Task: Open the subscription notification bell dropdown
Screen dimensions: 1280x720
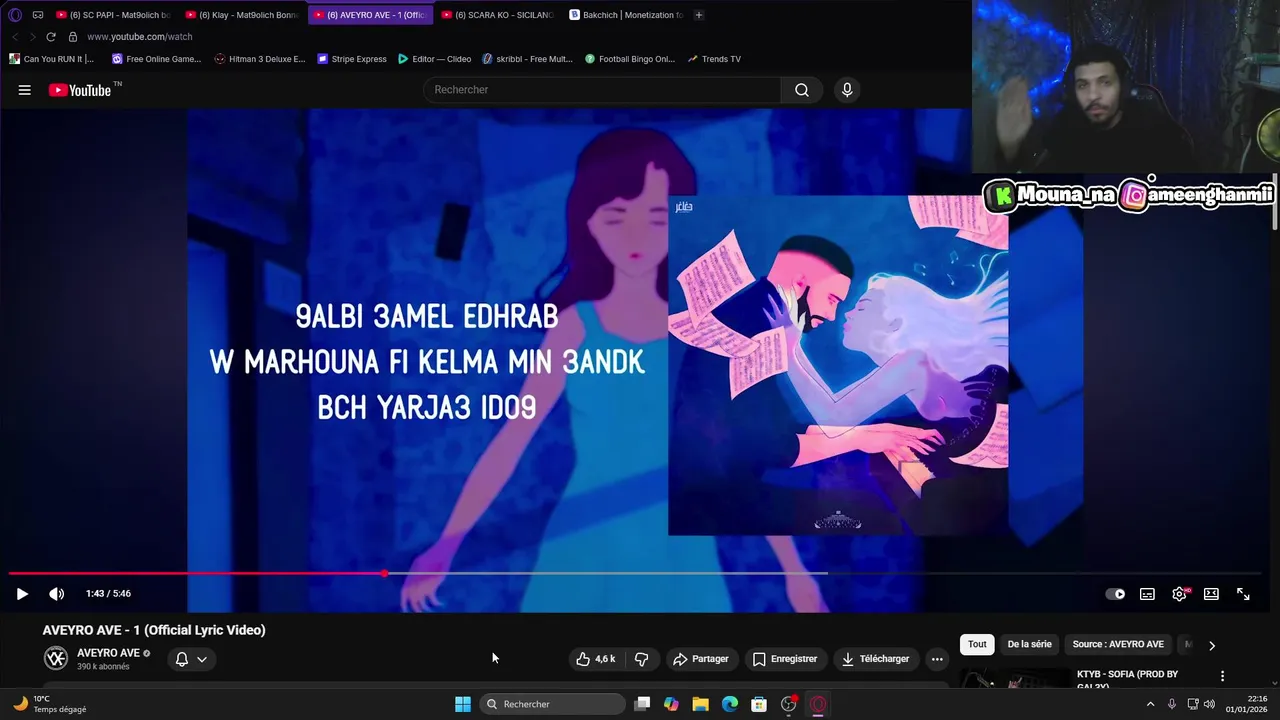Action: (x=191, y=659)
